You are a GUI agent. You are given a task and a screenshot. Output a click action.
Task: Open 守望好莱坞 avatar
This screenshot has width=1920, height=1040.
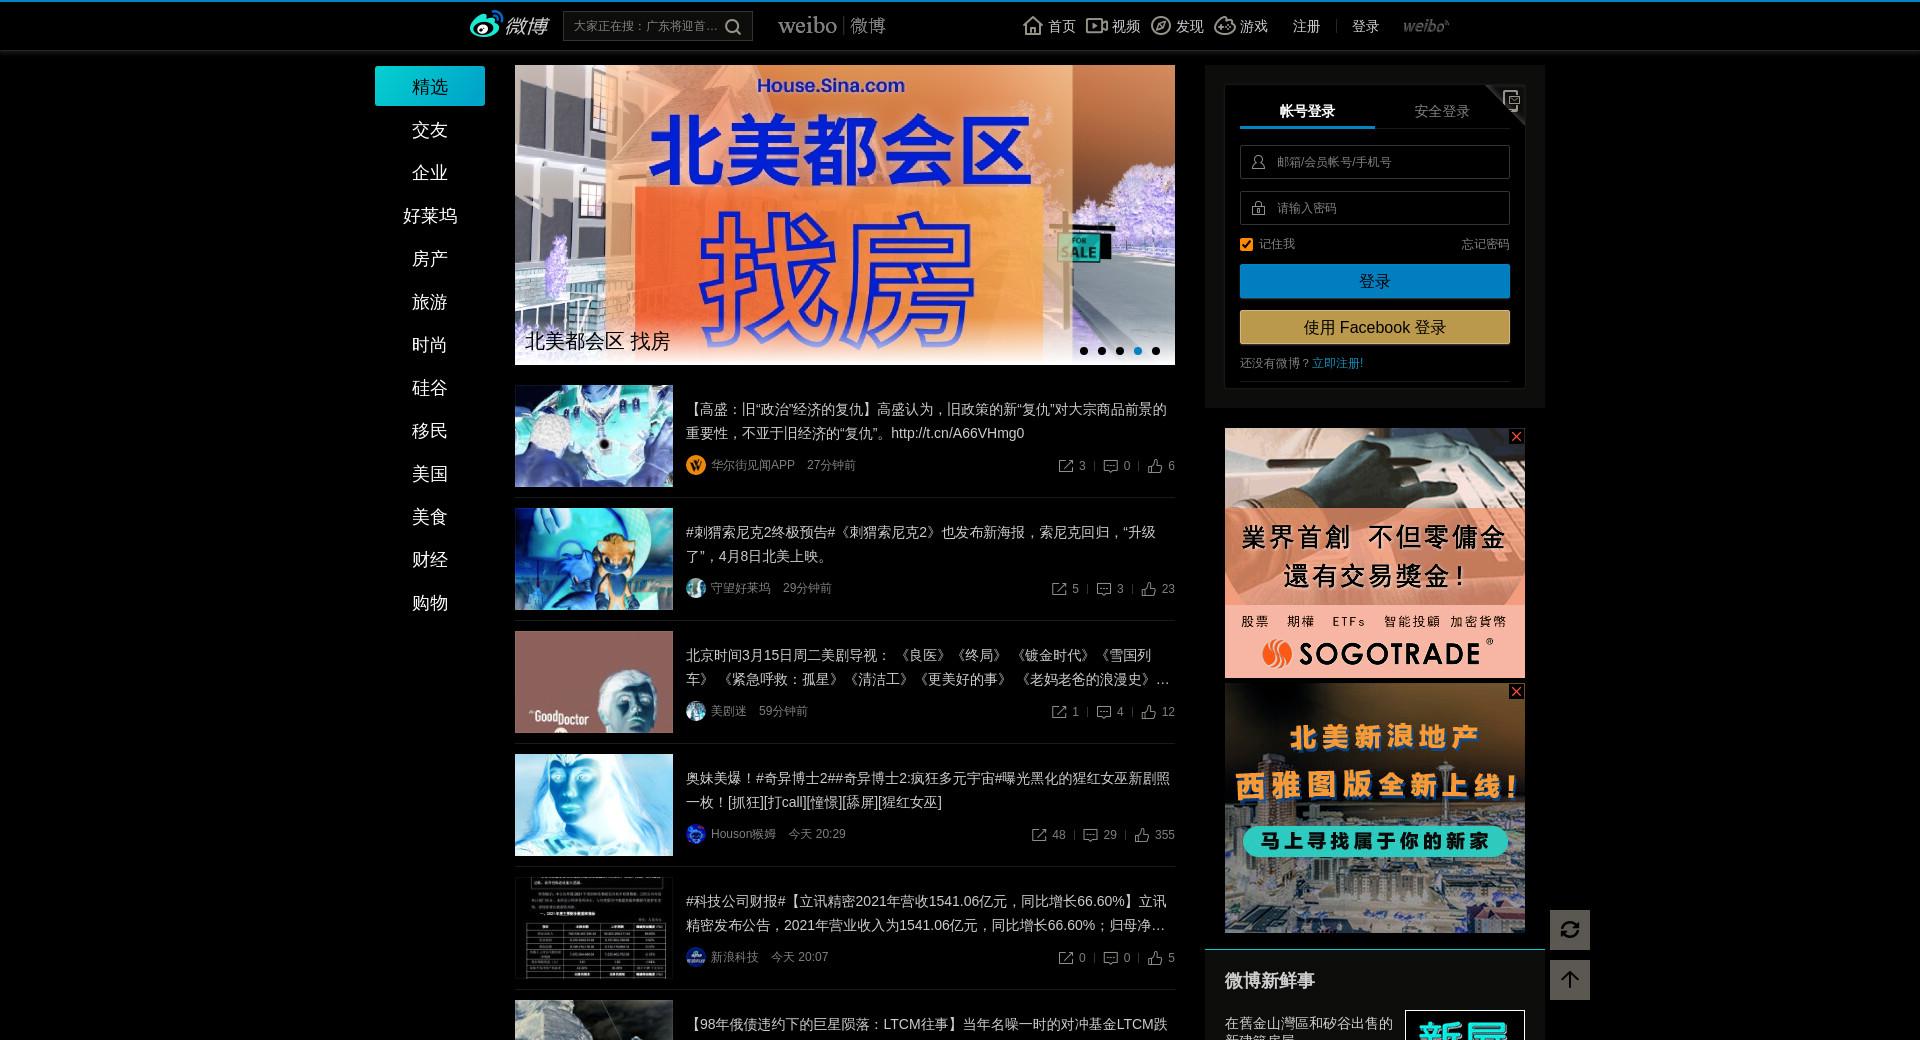(x=696, y=588)
